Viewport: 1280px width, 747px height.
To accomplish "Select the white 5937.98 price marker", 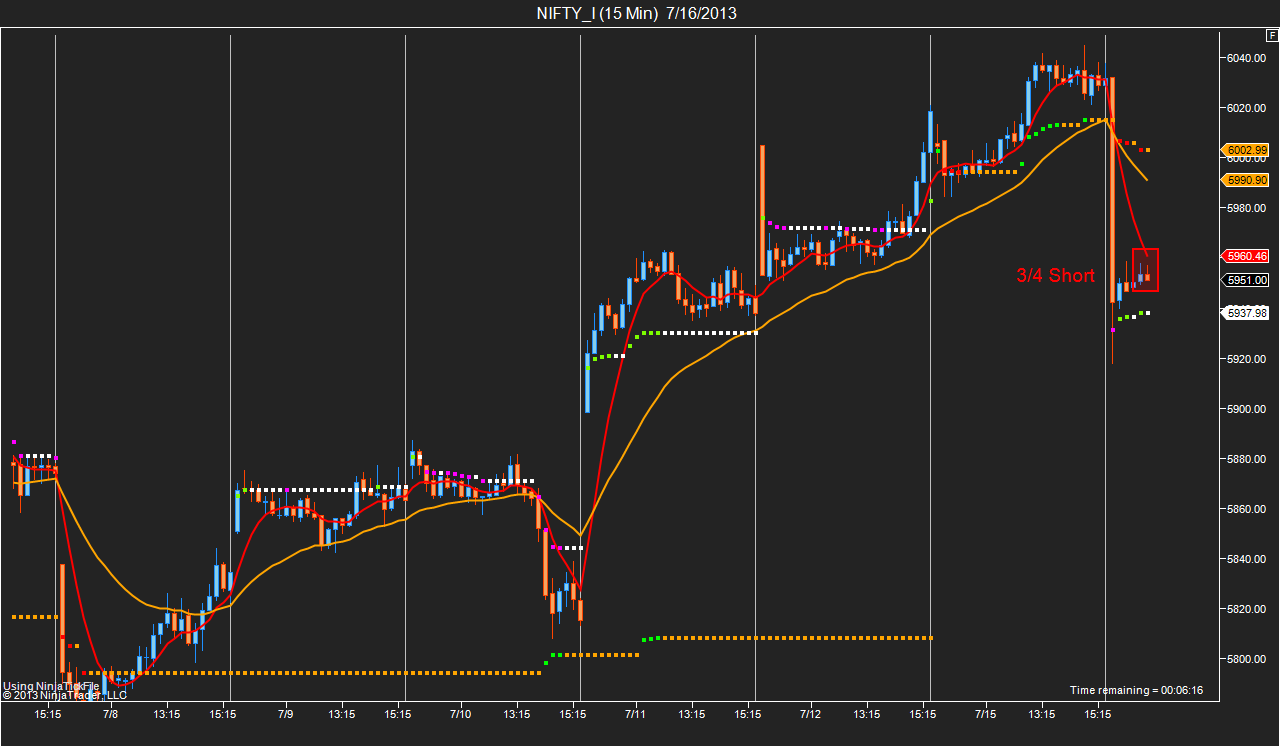I will [x=1245, y=313].
